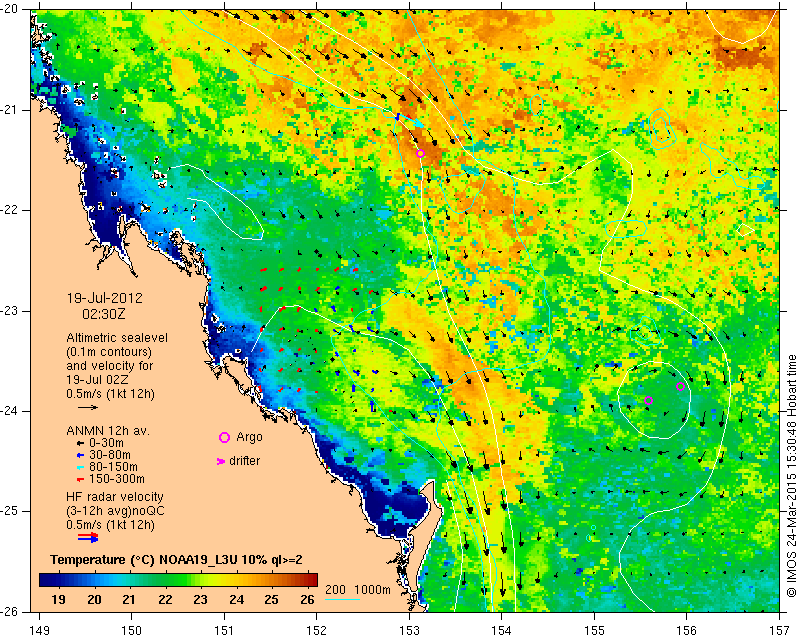Click the 'Altimetric sealevel' legend text

117,338
